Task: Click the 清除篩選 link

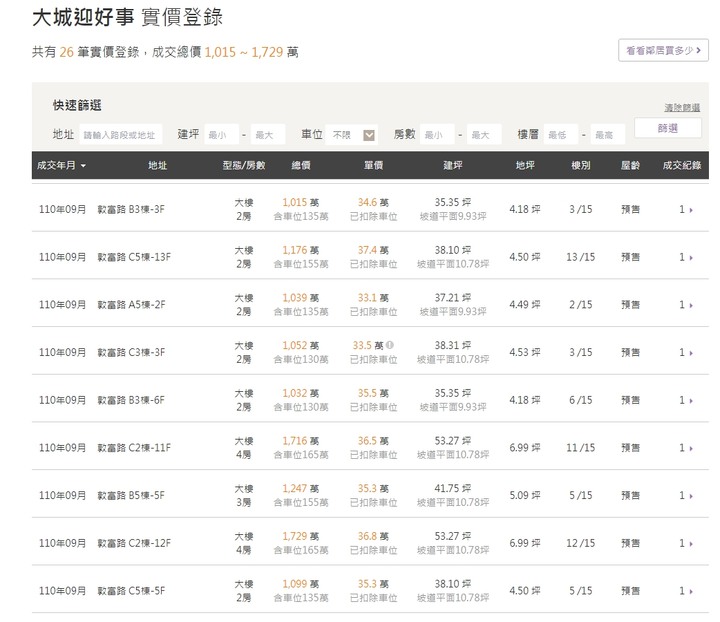Action: pos(682,107)
